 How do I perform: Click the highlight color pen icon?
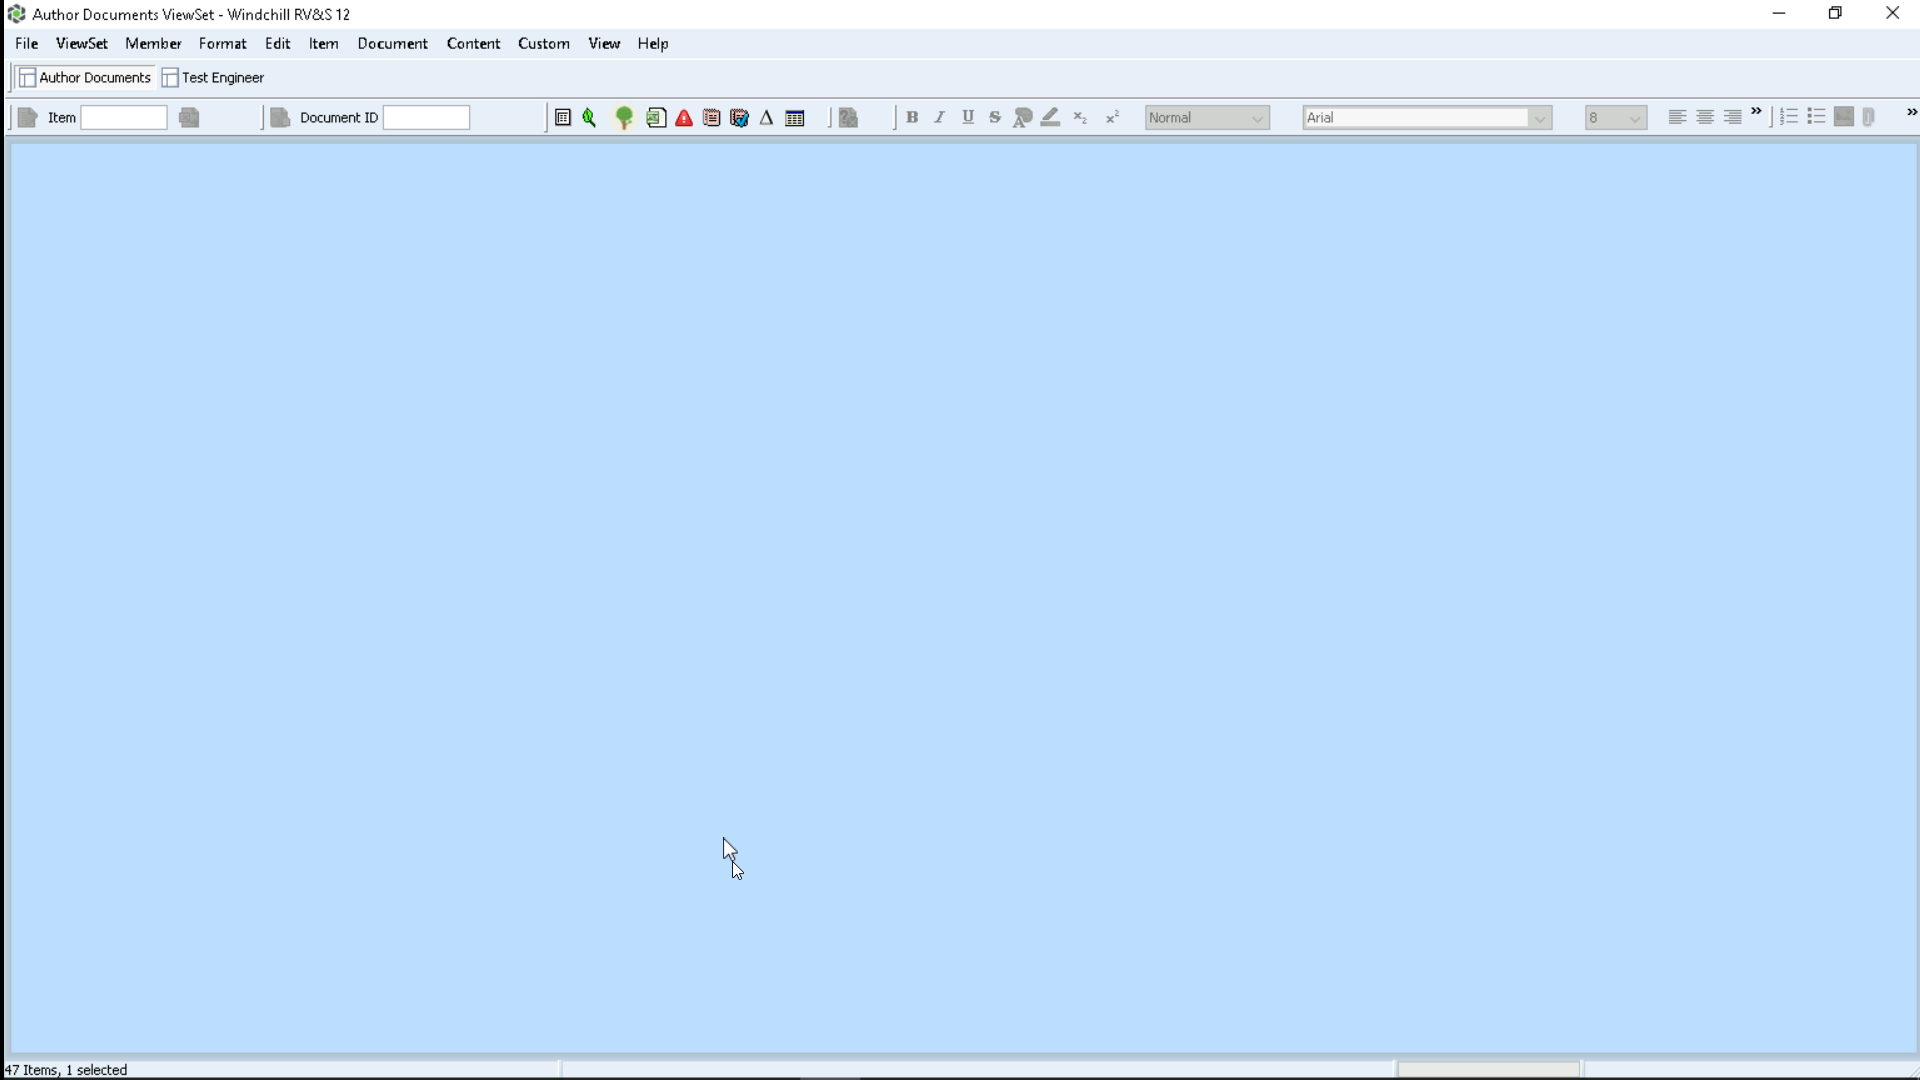[x=1050, y=118]
